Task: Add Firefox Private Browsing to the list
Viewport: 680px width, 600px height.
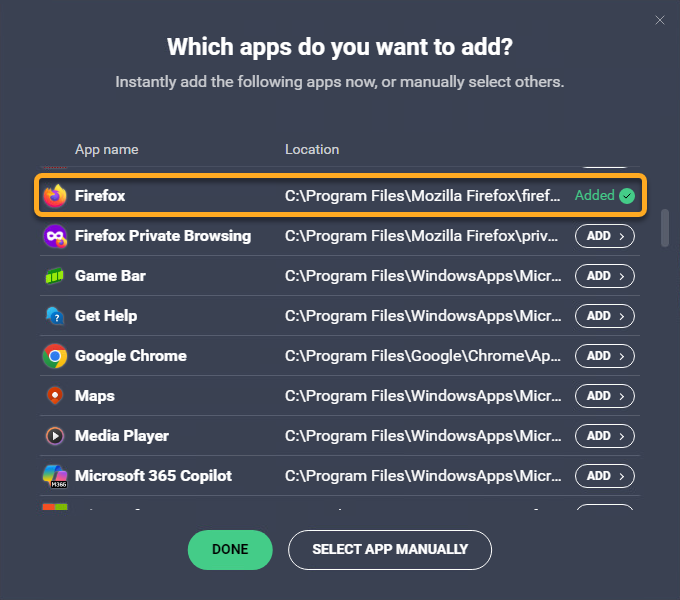Action: coord(604,236)
